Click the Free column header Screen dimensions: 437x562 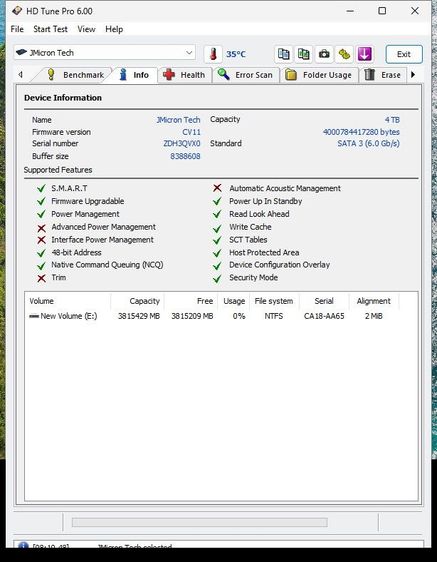[x=191, y=301]
